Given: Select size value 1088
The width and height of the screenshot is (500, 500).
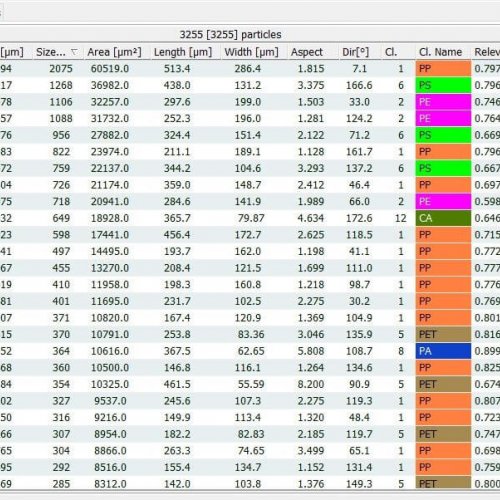Looking at the screenshot, I should point(61,119).
